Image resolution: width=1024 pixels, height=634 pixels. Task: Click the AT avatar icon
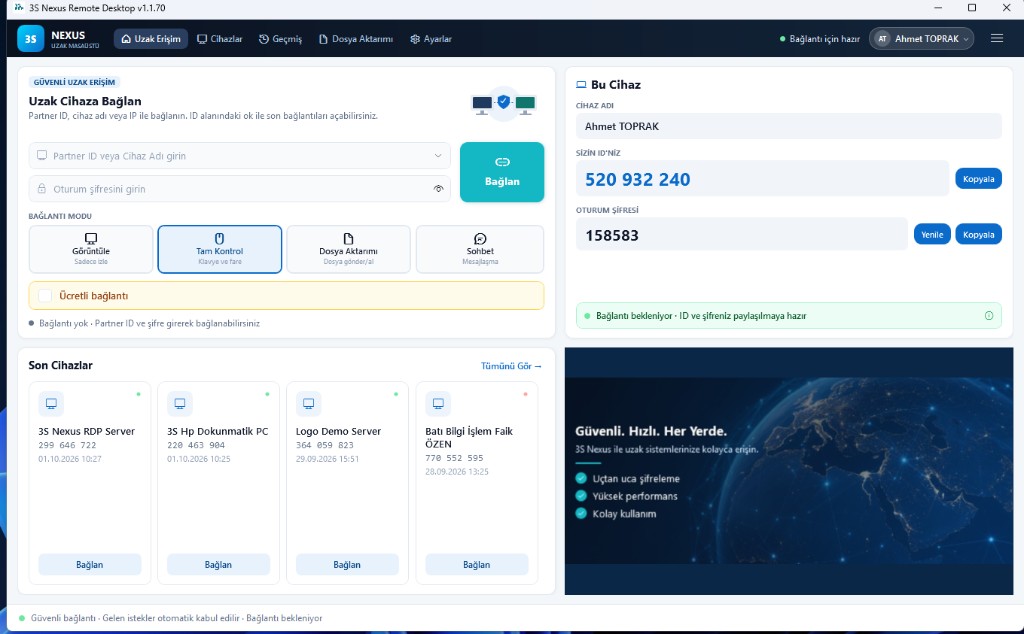[882, 39]
